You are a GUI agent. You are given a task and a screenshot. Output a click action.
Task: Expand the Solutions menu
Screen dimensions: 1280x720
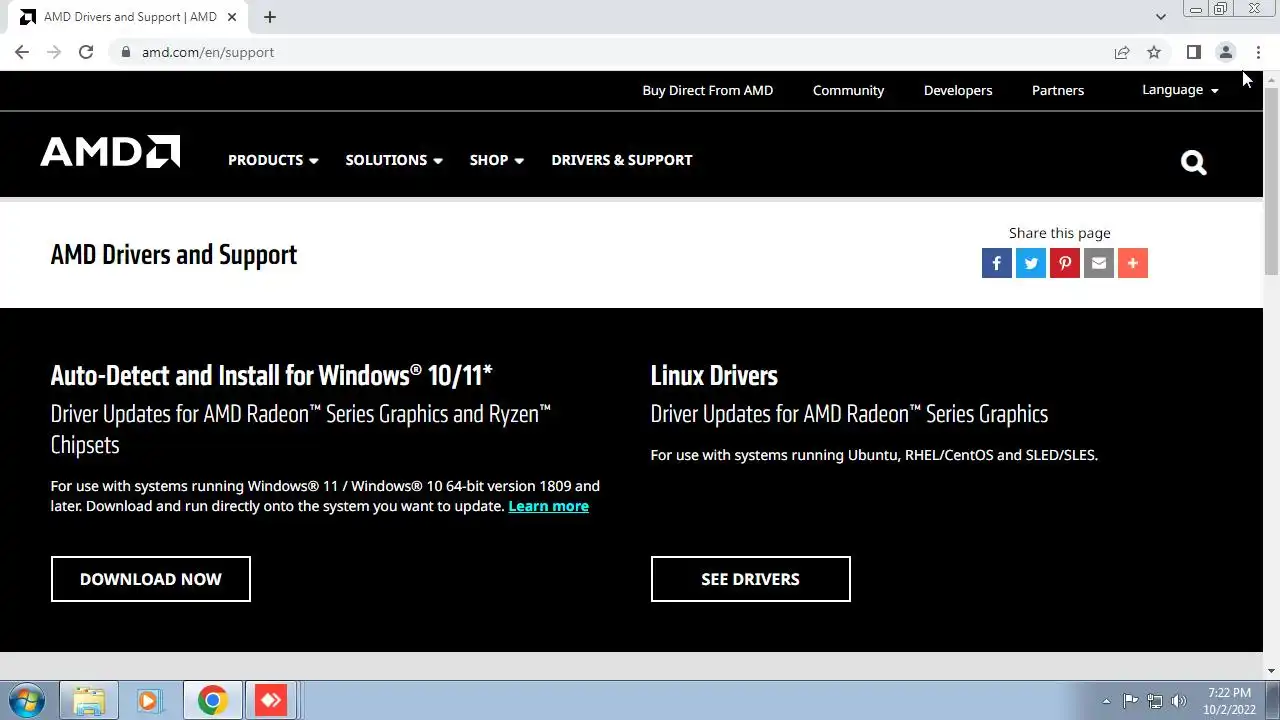(x=394, y=160)
